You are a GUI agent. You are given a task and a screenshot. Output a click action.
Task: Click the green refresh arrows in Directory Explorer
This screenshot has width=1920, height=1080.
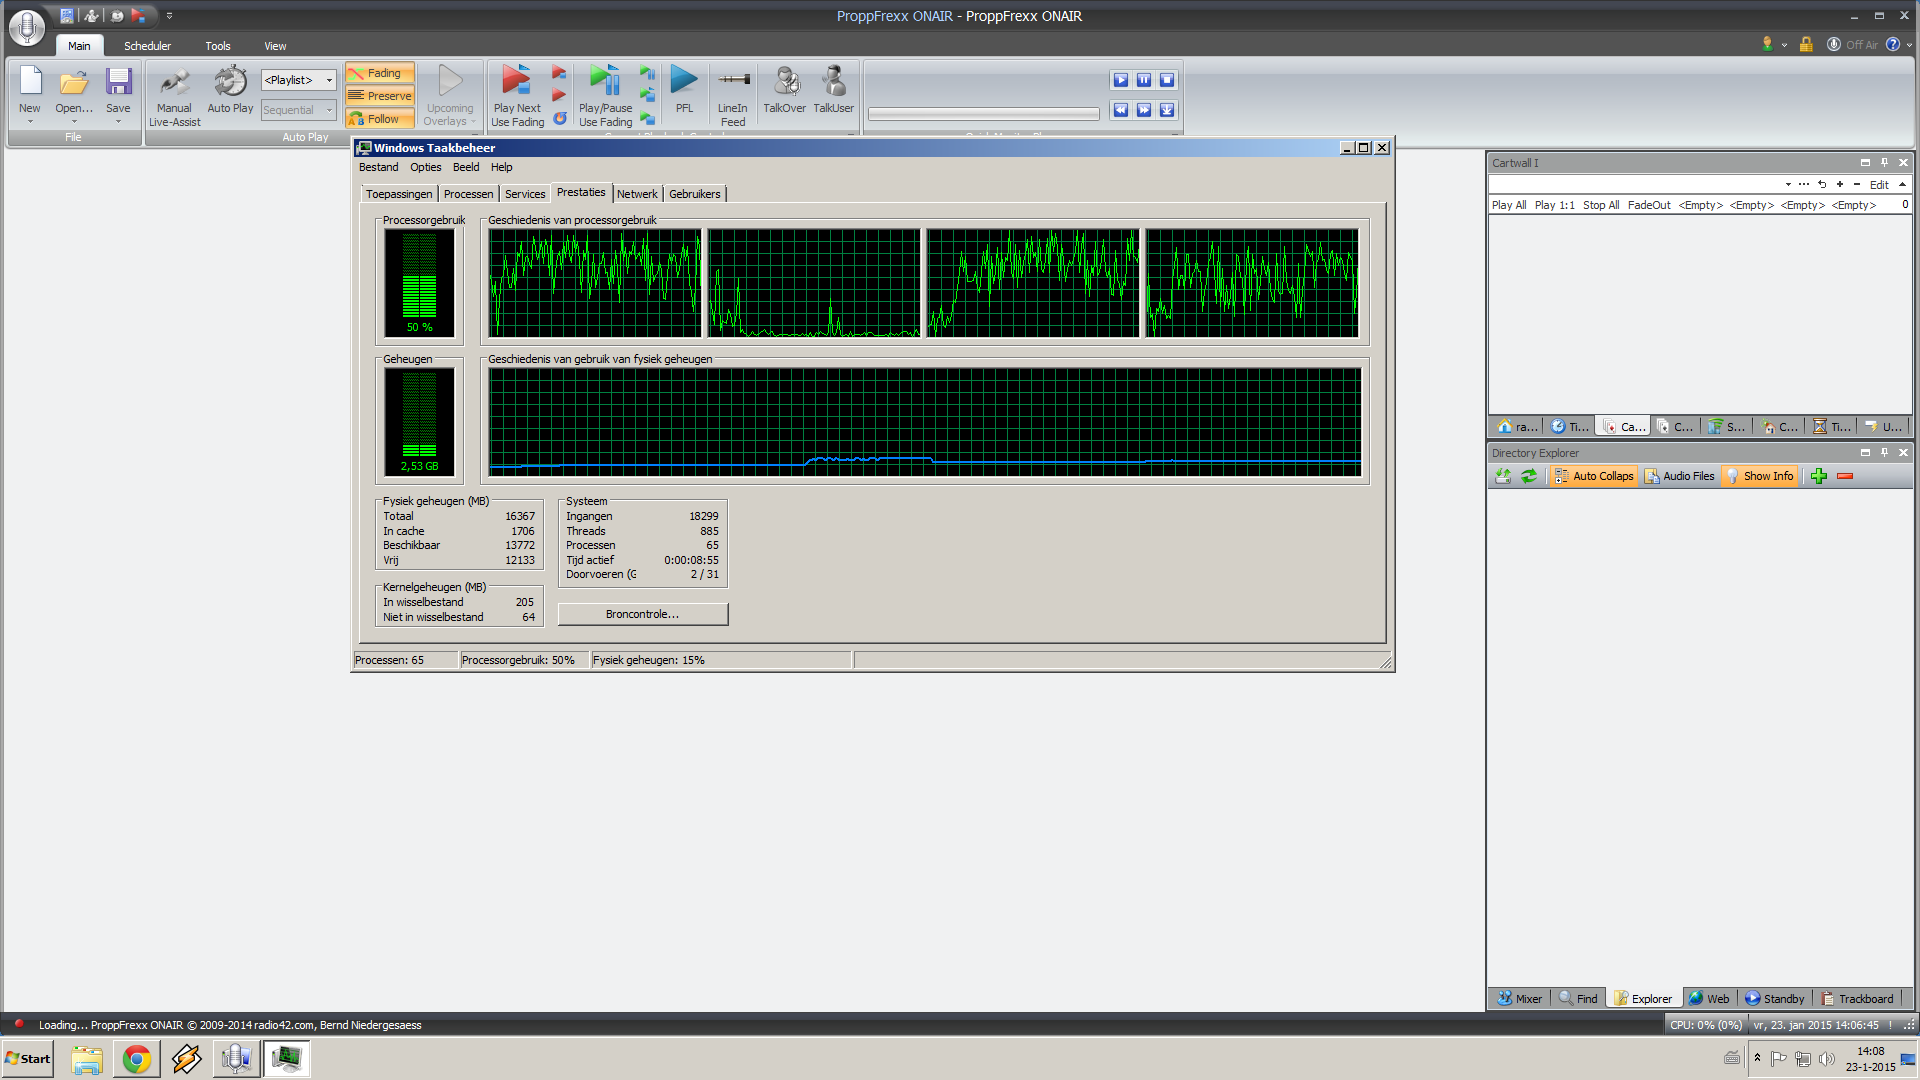[x=1529, y=476]
